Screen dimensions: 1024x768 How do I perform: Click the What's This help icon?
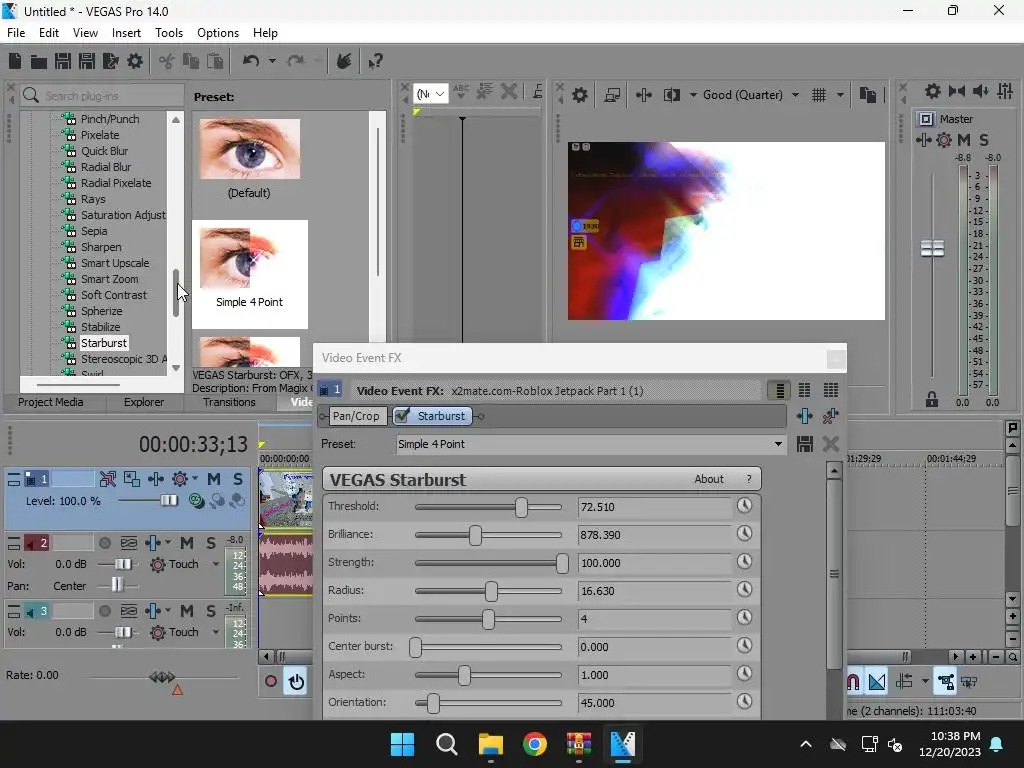(376, 61)
